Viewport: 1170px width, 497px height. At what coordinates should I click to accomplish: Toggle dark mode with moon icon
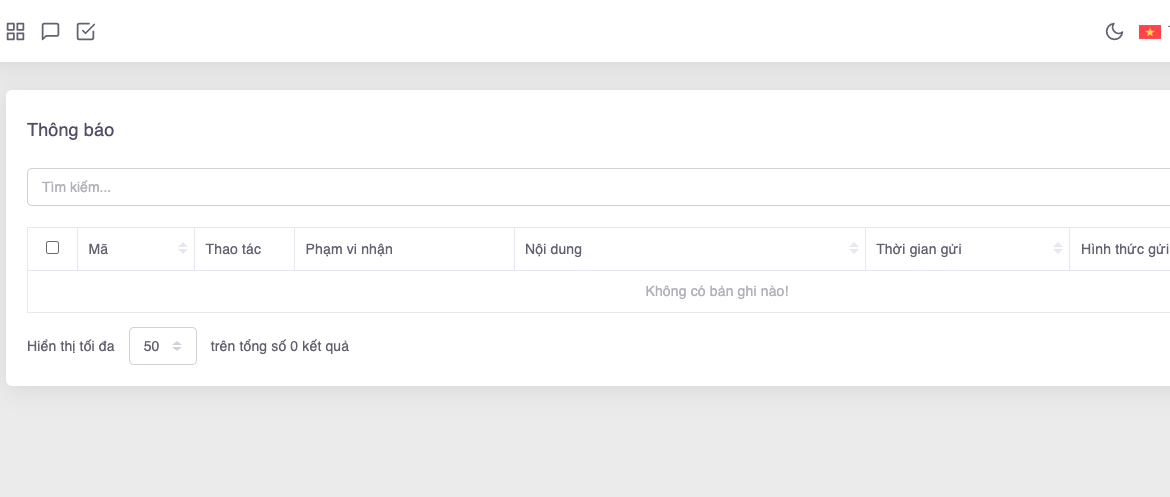[1114, 32]
